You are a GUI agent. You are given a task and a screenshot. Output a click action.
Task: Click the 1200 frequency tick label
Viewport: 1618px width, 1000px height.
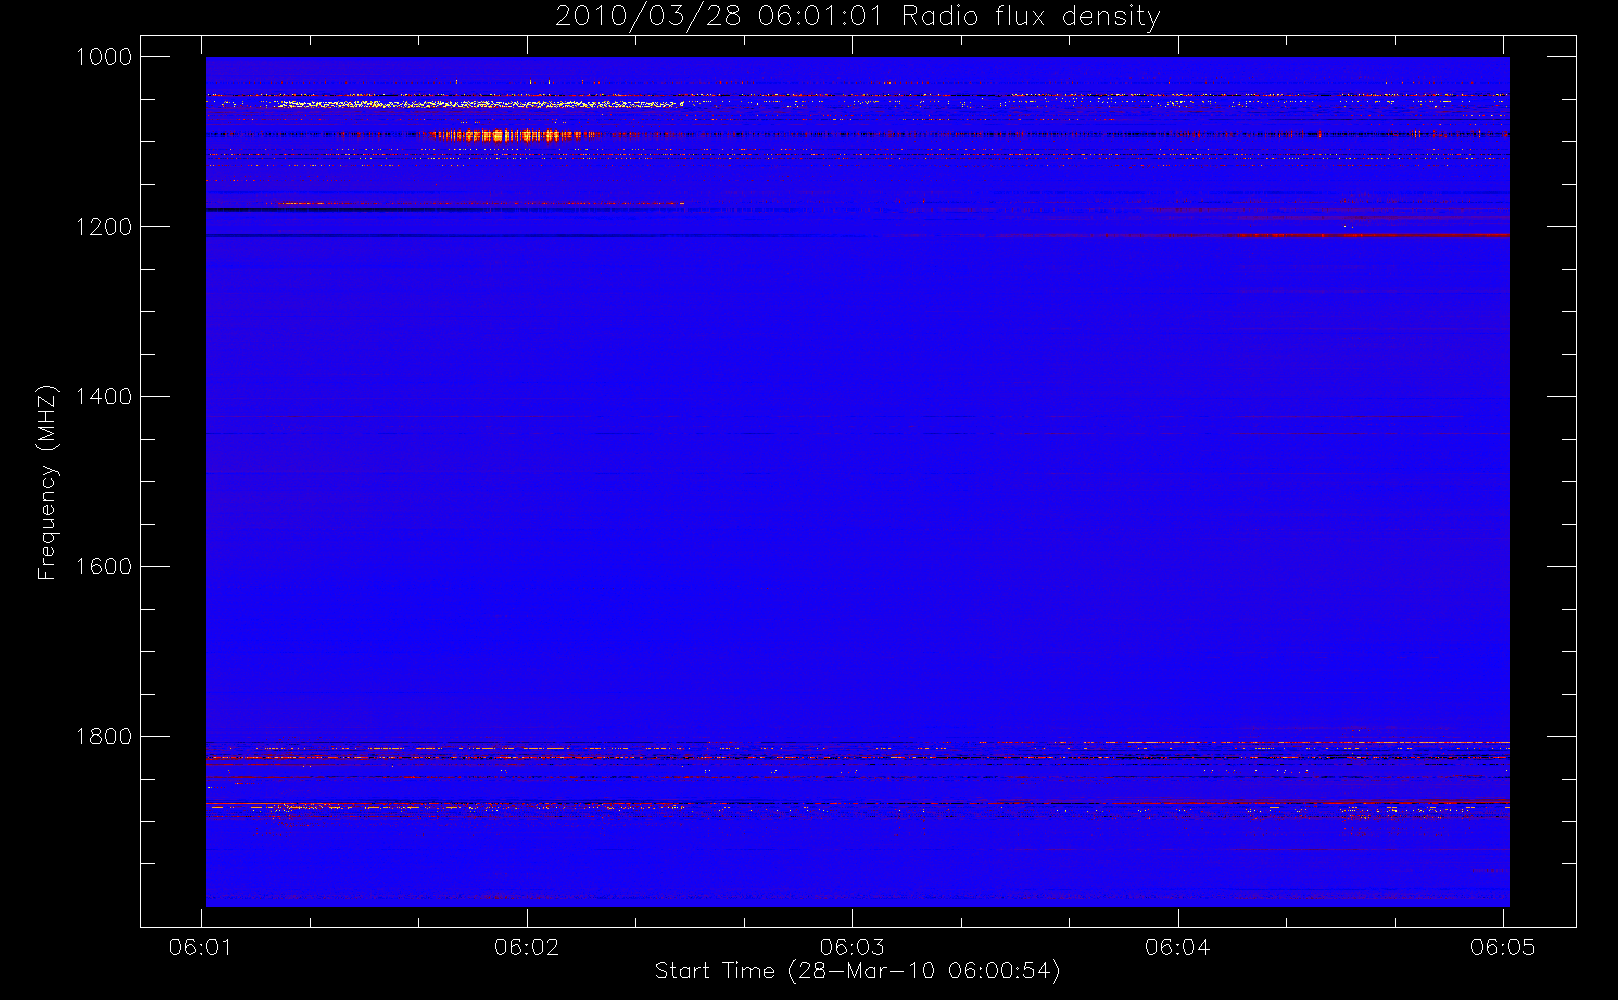[x=104, y=227]
